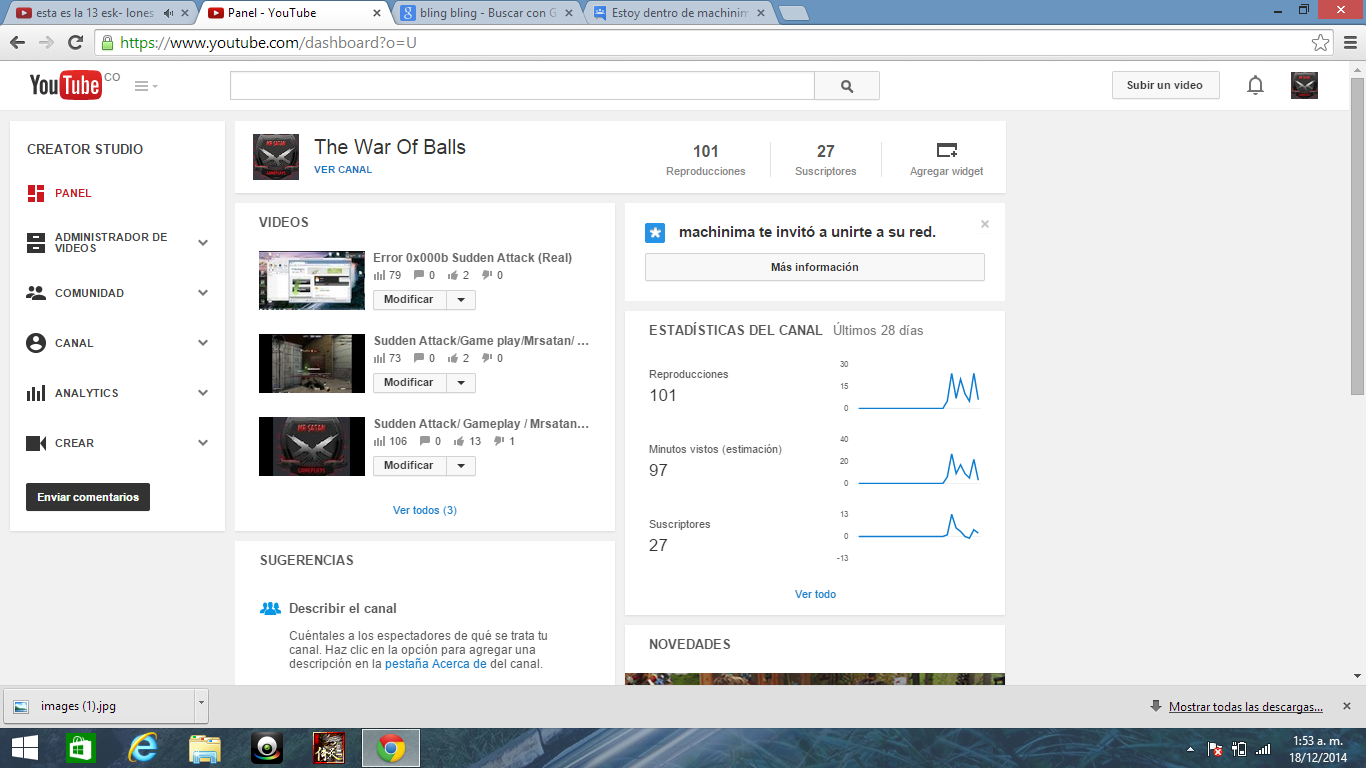Expand the Crear section chevron
The image size is (1366, 768).
(203, 443)
